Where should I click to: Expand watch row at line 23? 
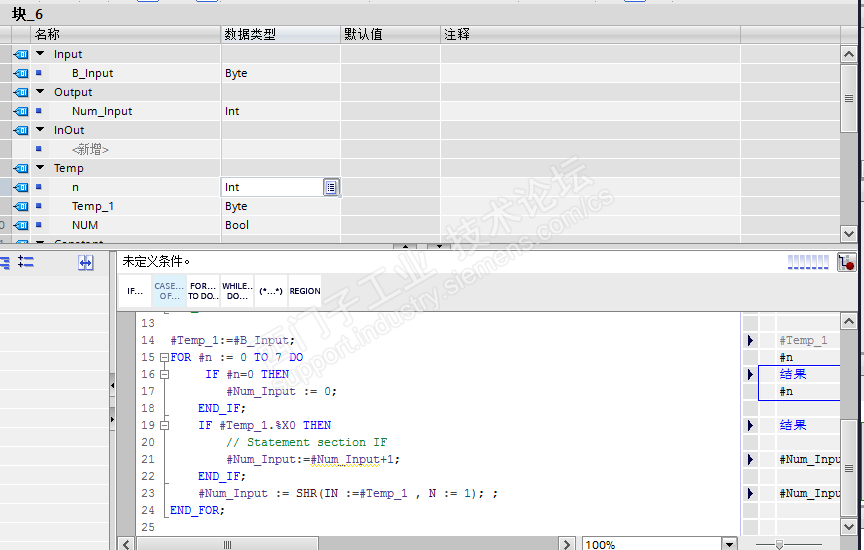click(750, 493)
